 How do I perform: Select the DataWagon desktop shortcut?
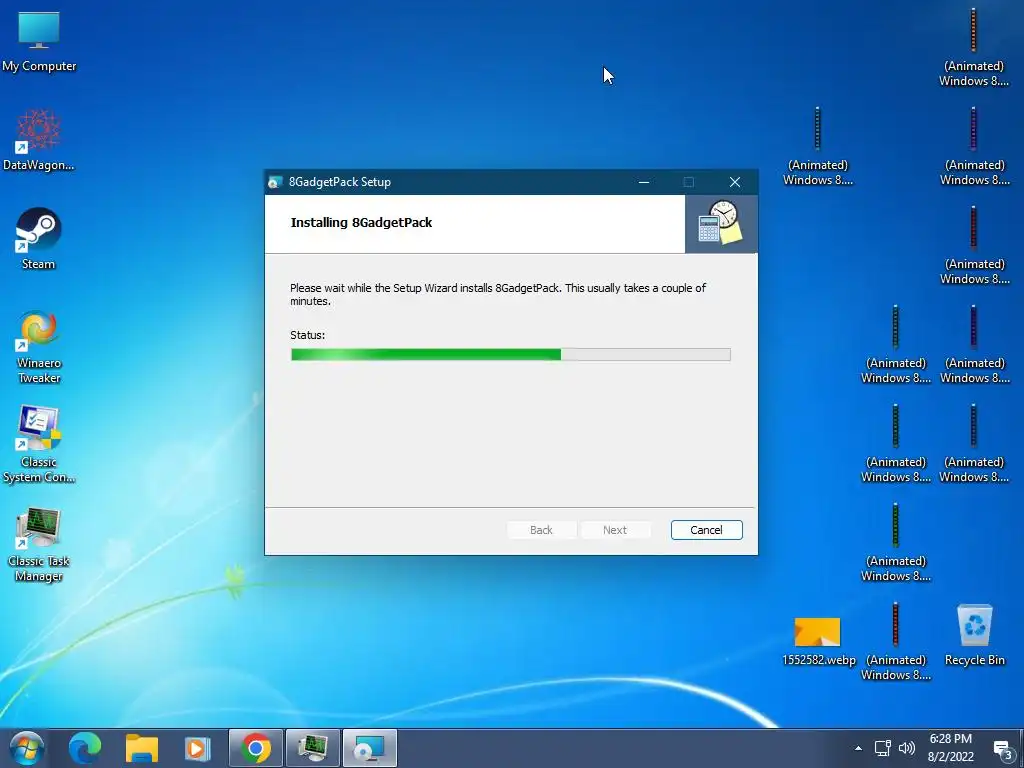[x=39, y=140]
